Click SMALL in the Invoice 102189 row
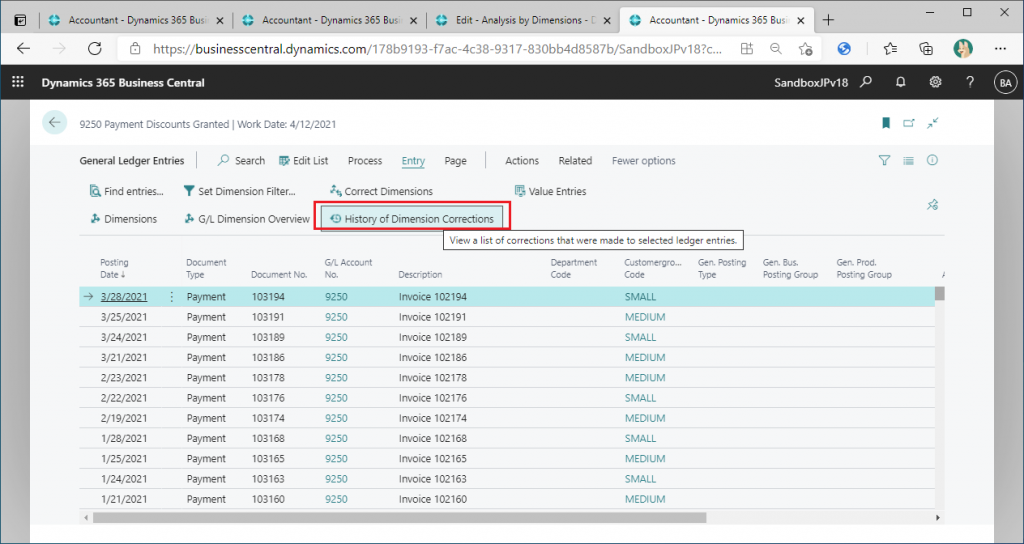The width and height of the screenshot is (1024, 544). pyautogui.click(x=640, y=338)
